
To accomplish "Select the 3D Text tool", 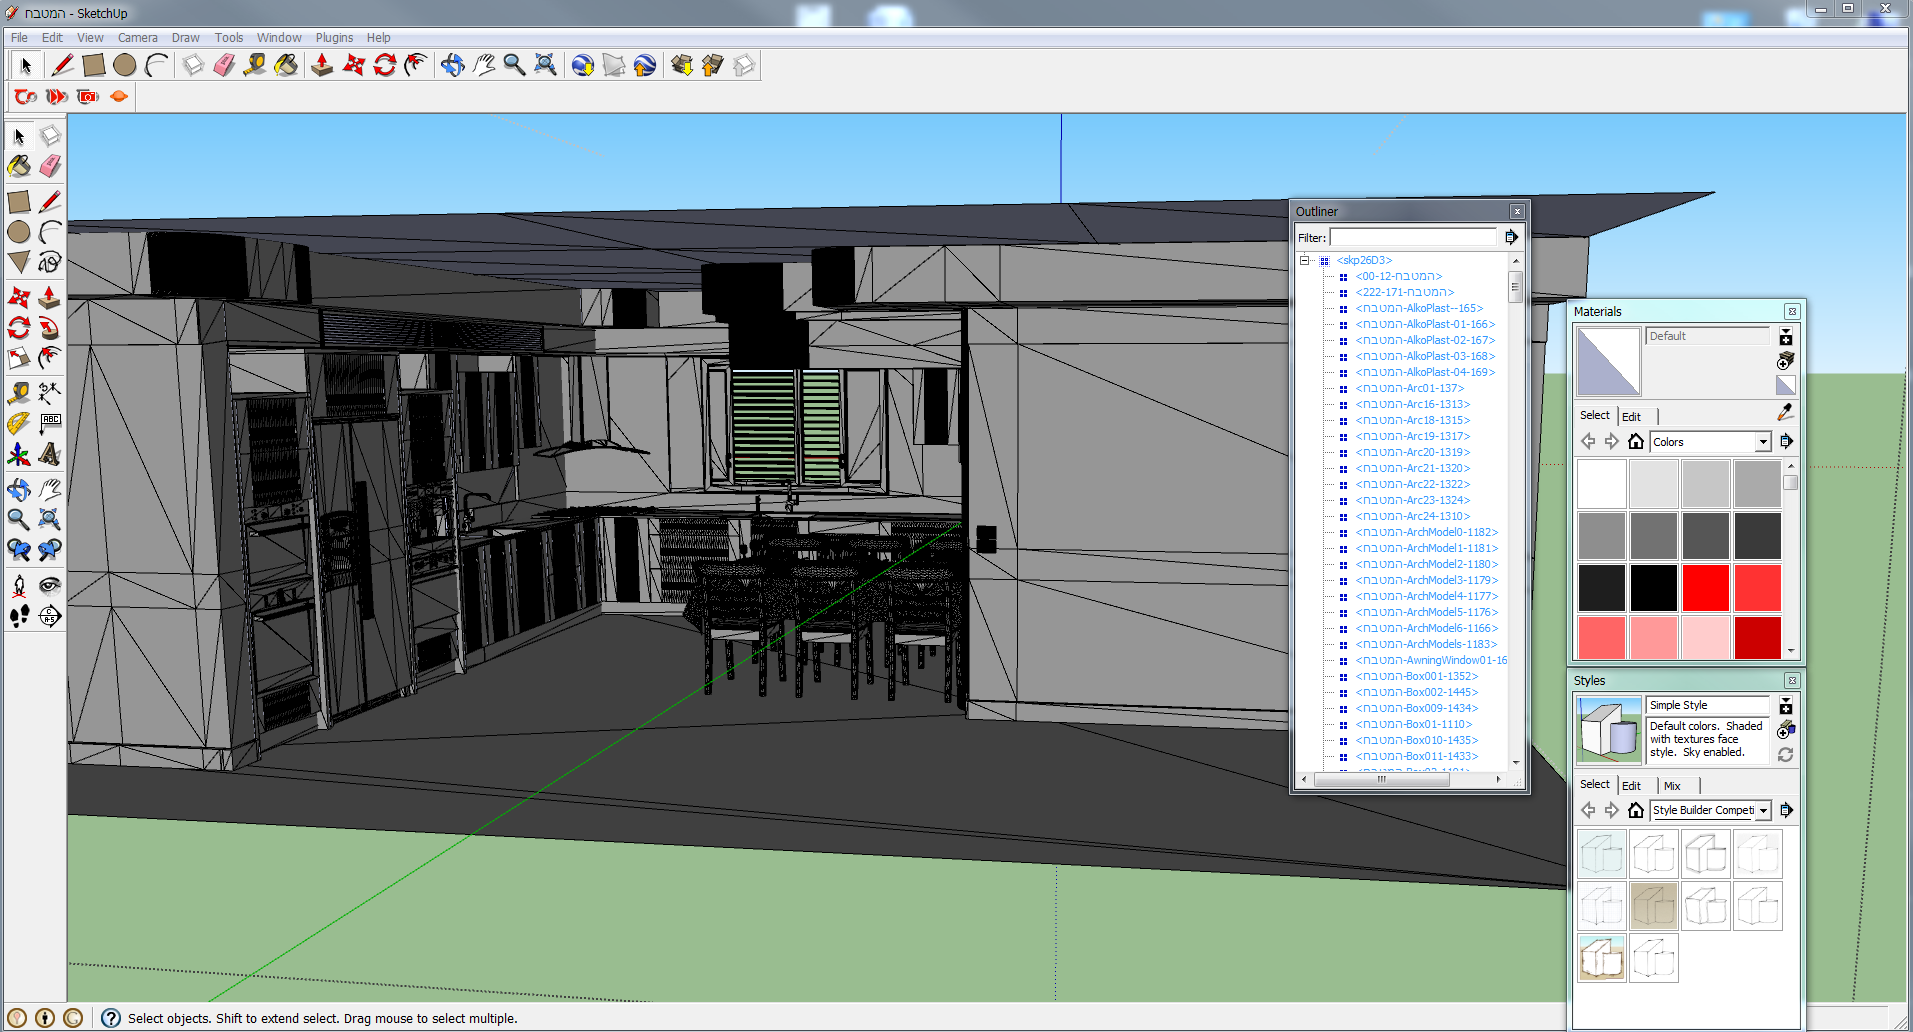I will (x=49, y=455).
